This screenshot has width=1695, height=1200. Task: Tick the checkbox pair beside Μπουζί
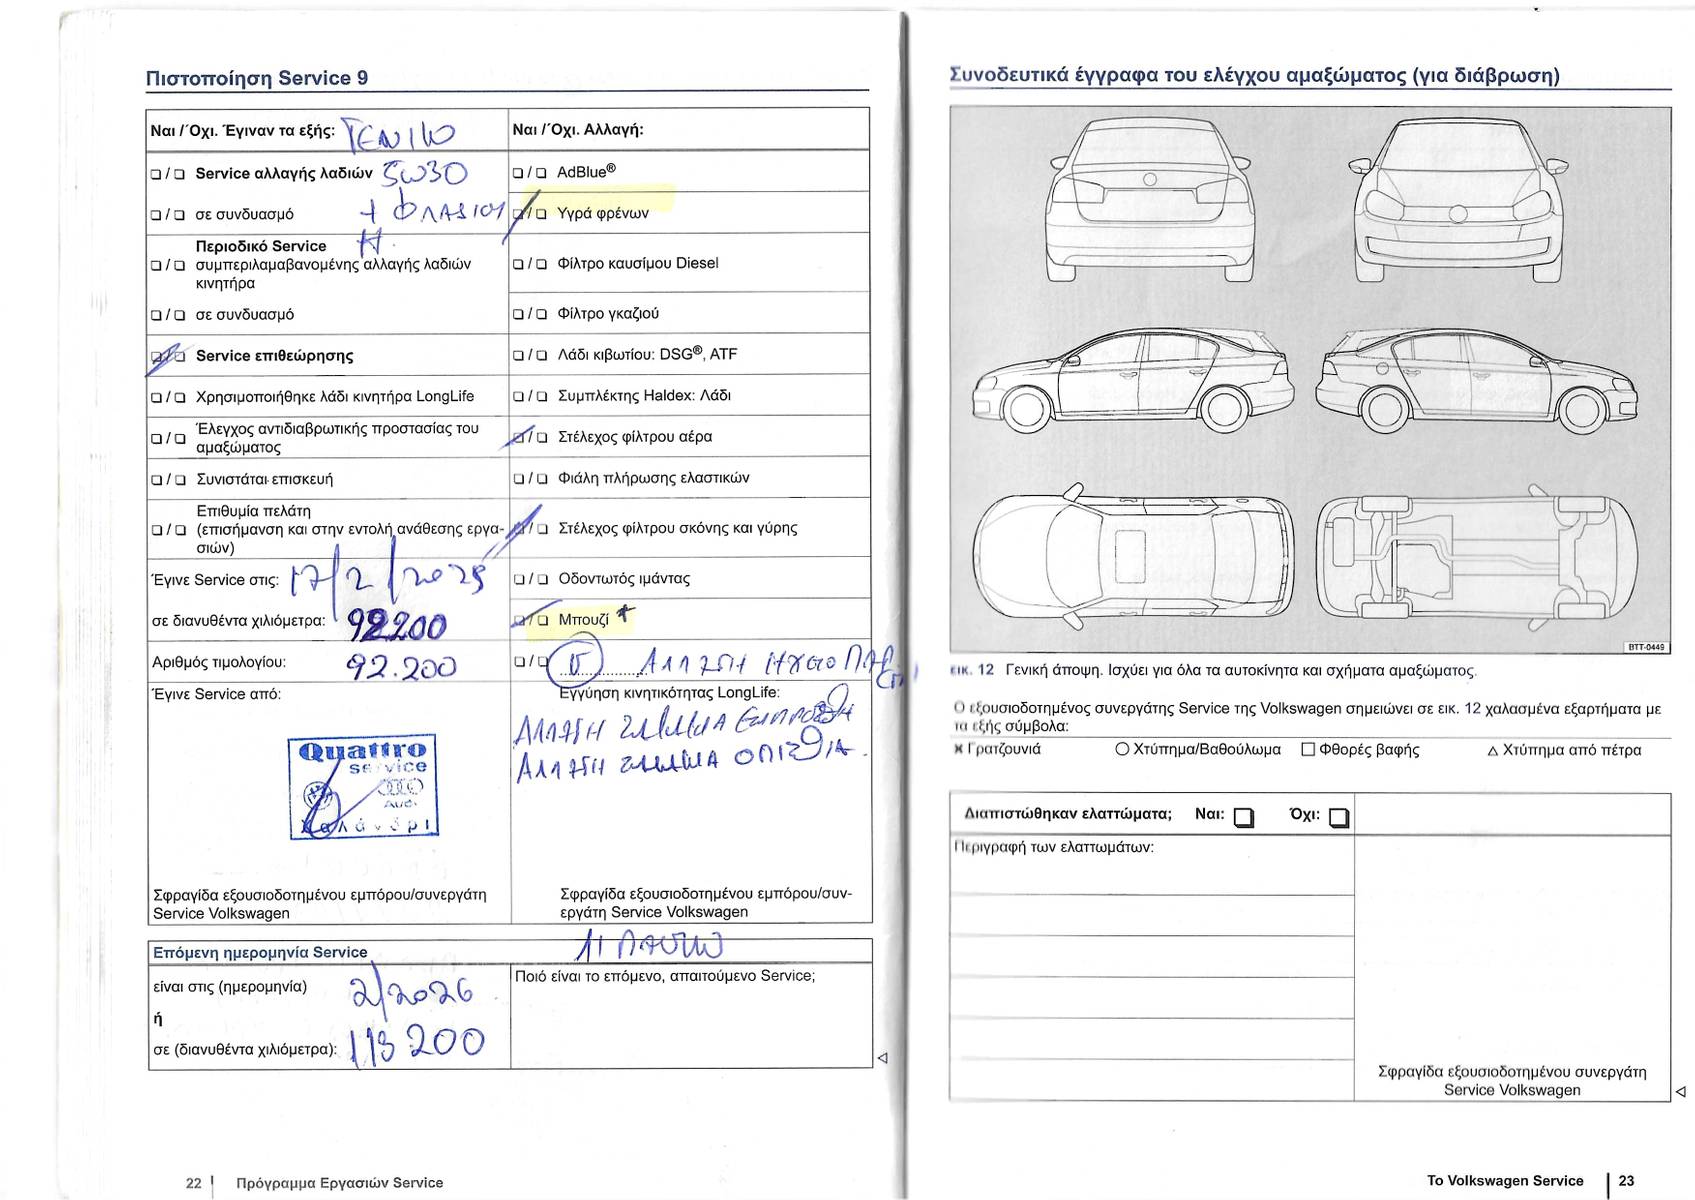coord(530,620)
